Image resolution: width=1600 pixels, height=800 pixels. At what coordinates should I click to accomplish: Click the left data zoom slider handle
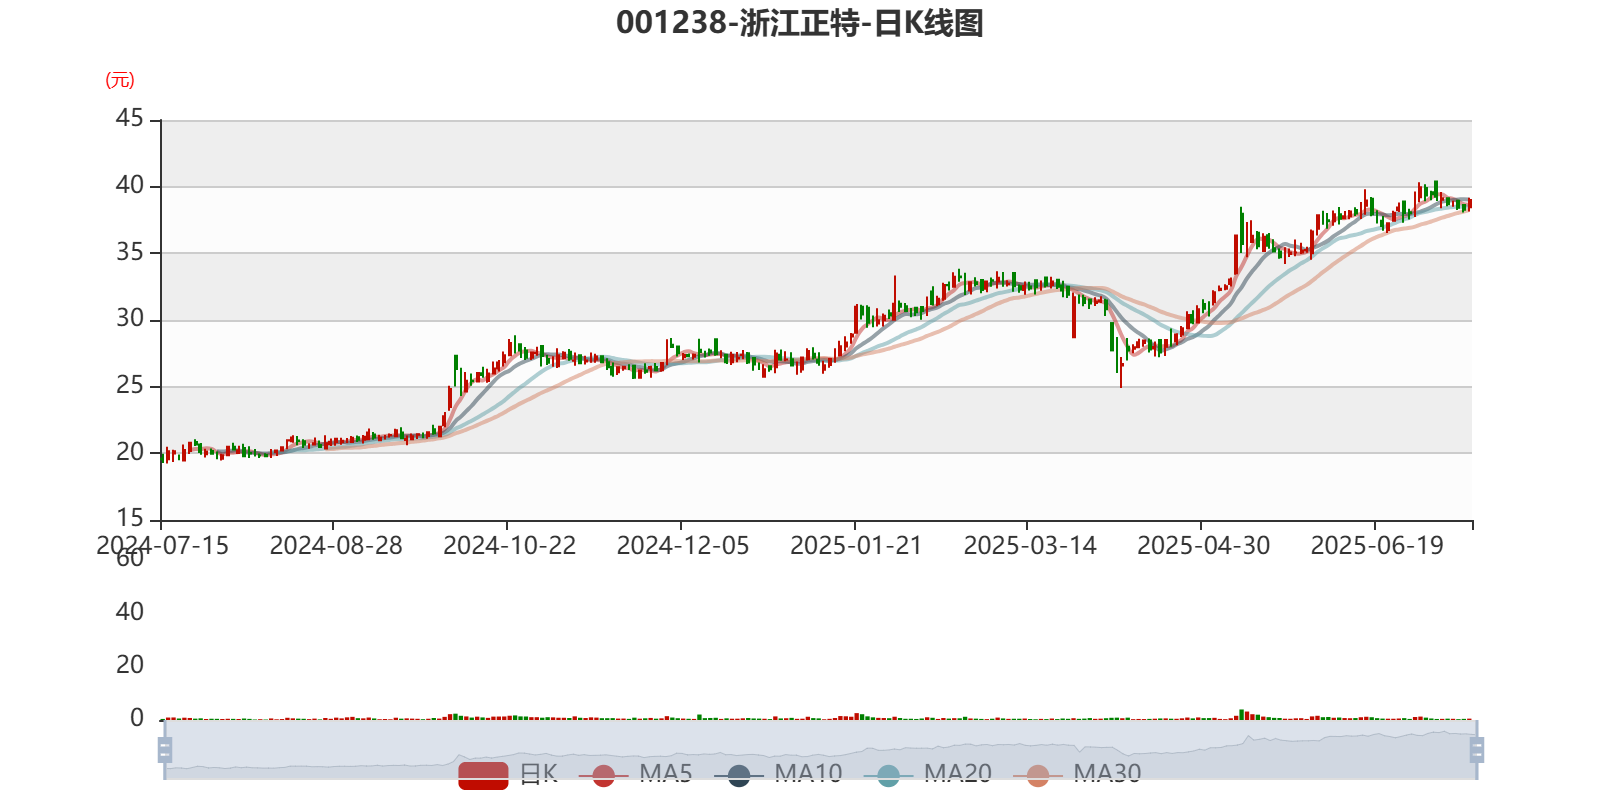[x=165, y=749]
